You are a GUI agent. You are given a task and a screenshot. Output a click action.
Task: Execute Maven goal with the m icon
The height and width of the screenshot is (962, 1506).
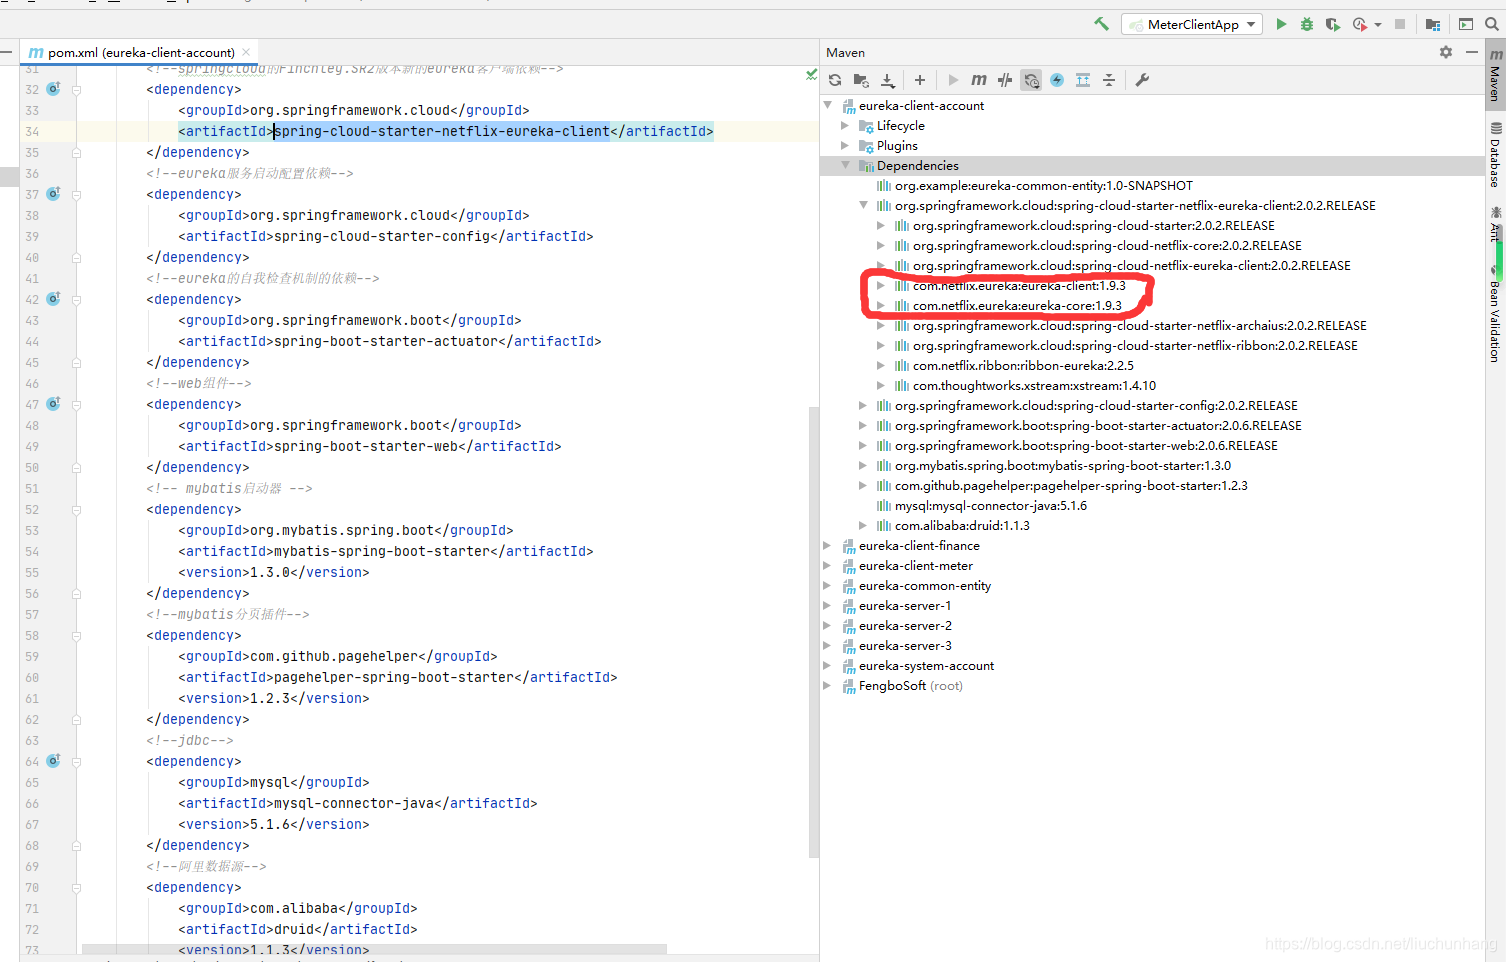979,80
